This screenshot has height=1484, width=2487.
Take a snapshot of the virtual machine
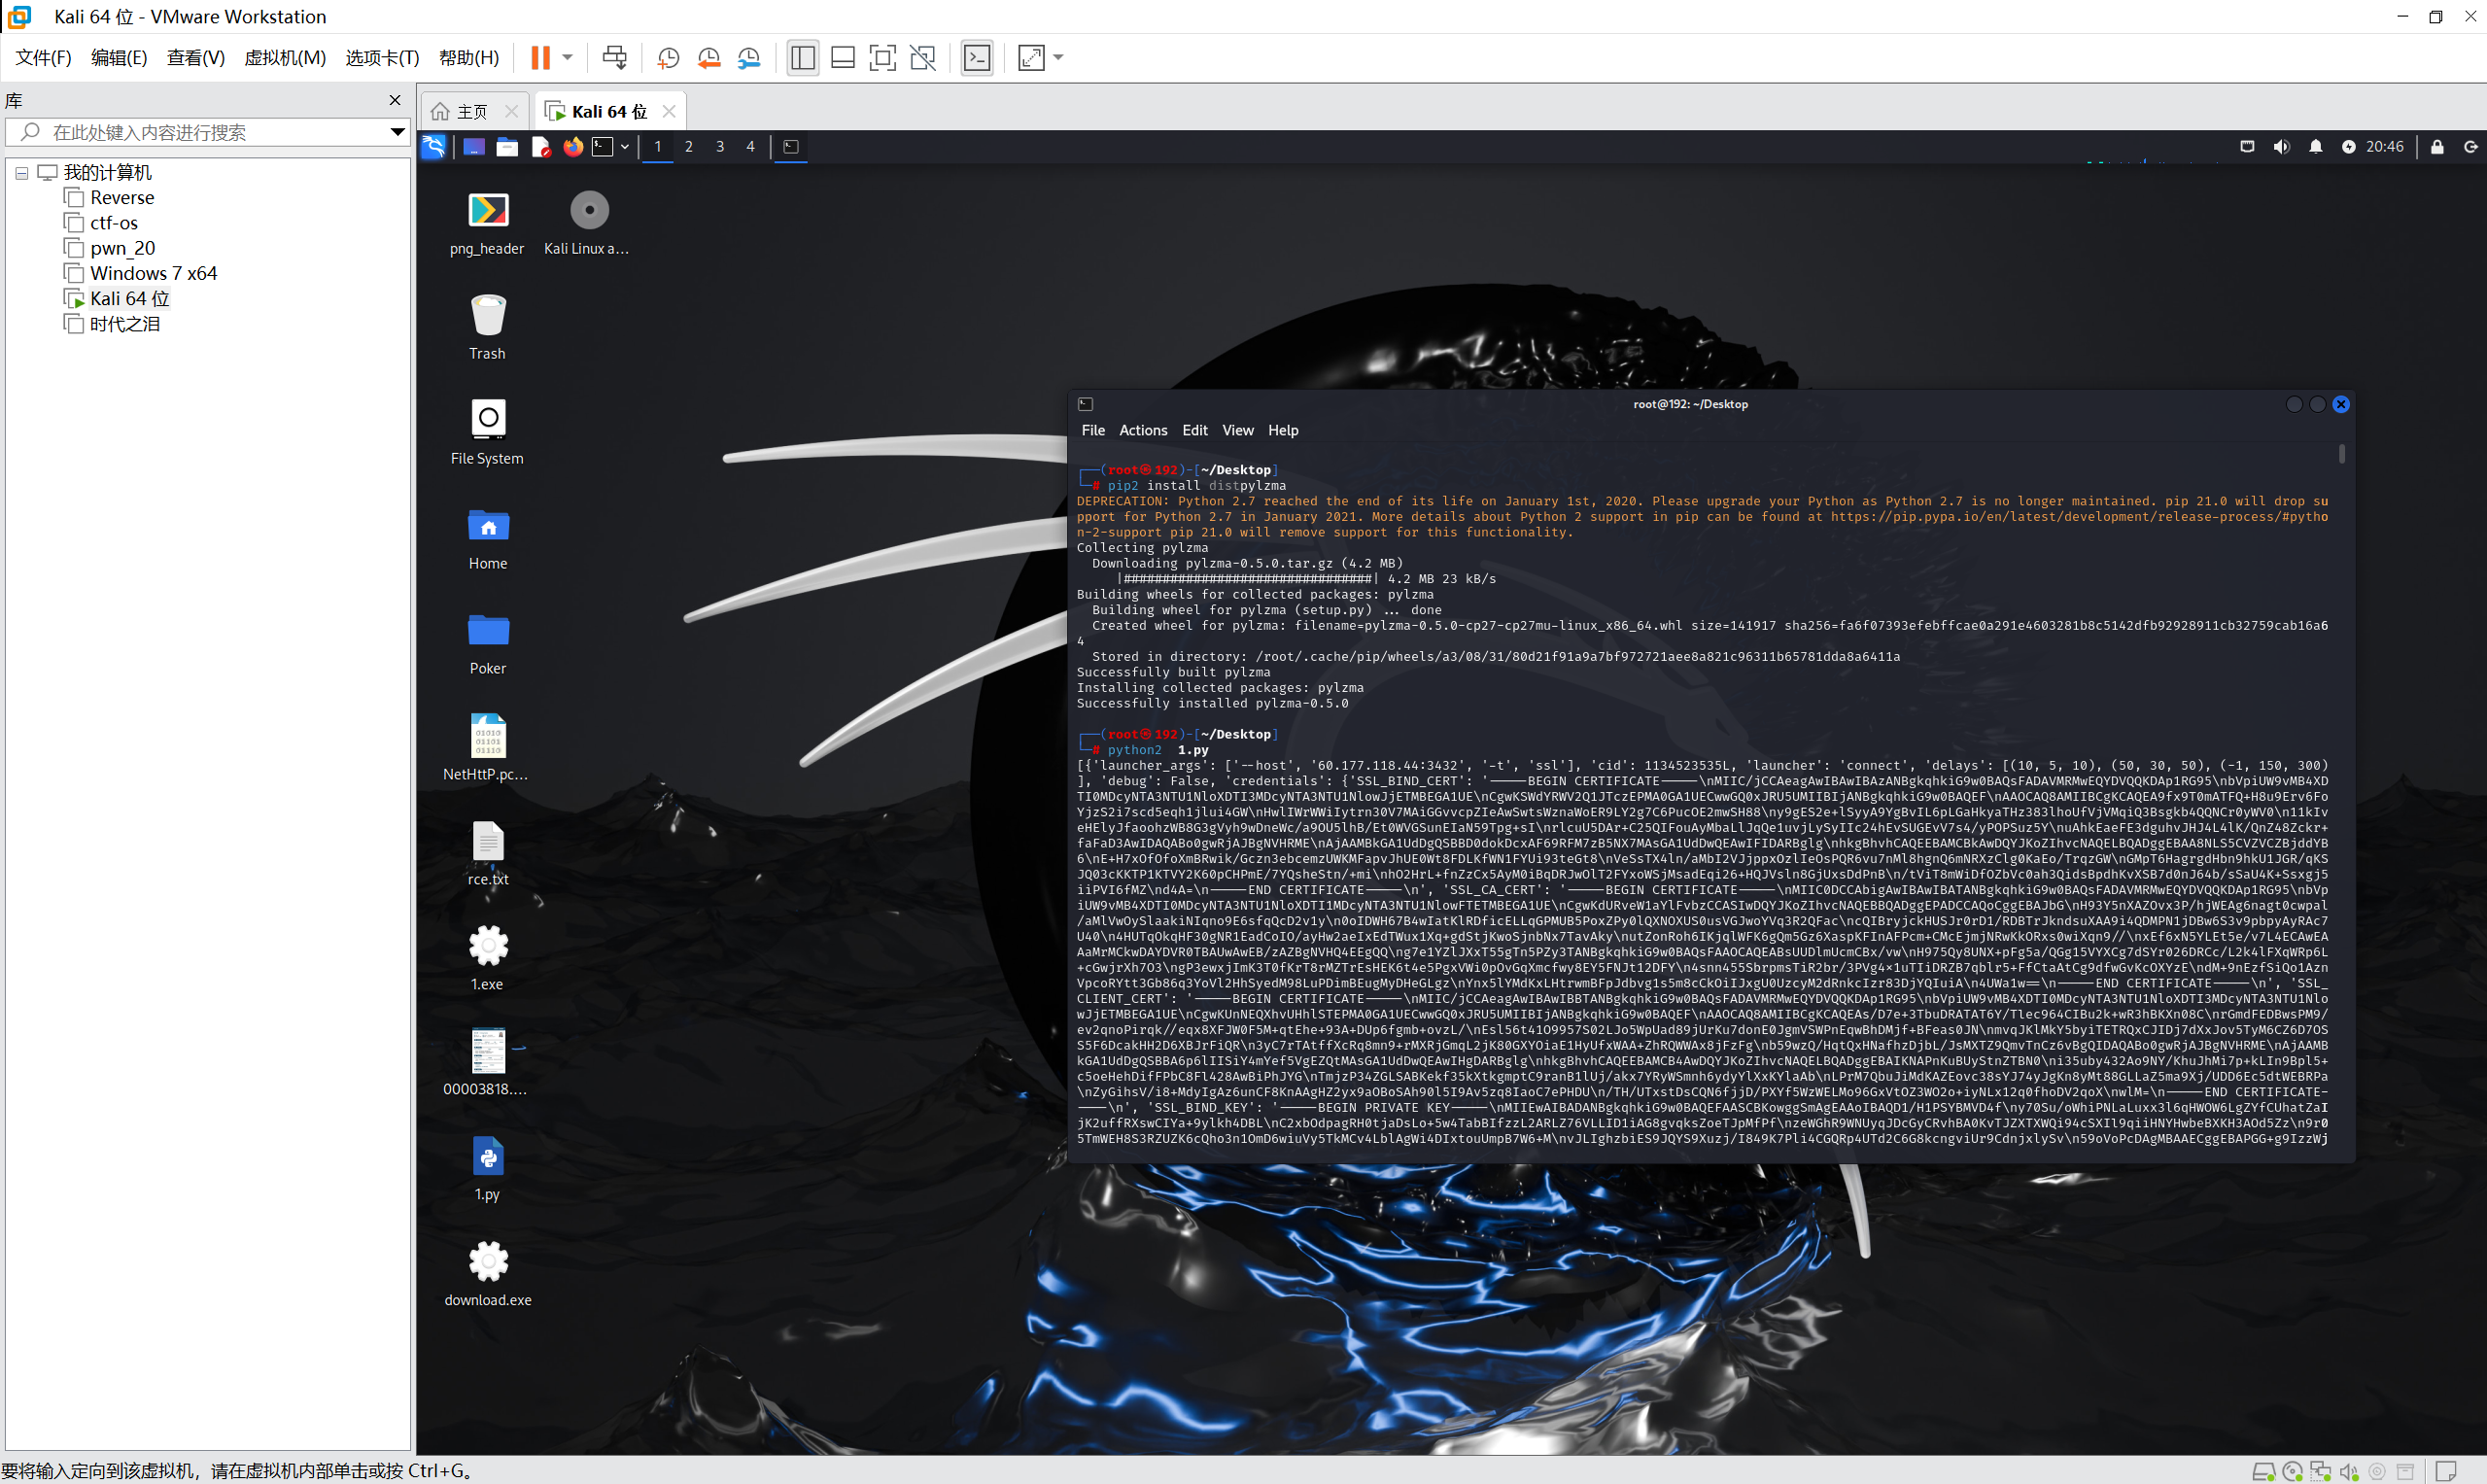[668, 58]
